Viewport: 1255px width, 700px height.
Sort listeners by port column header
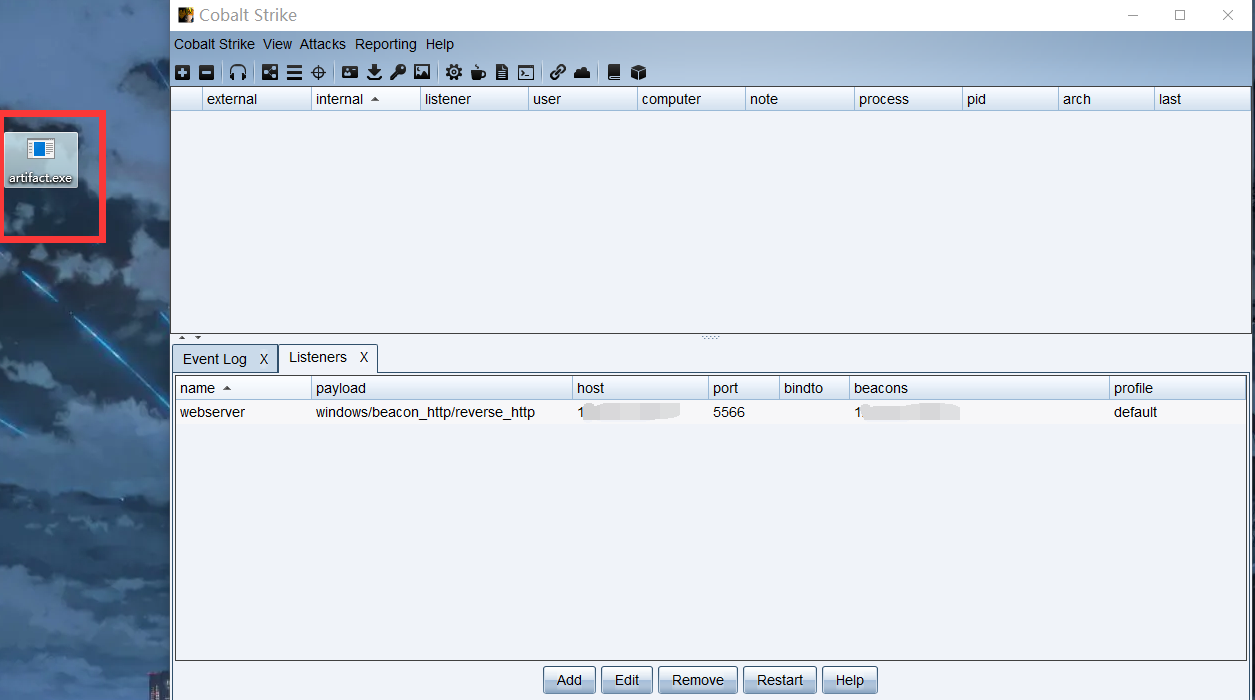[744, 388]
